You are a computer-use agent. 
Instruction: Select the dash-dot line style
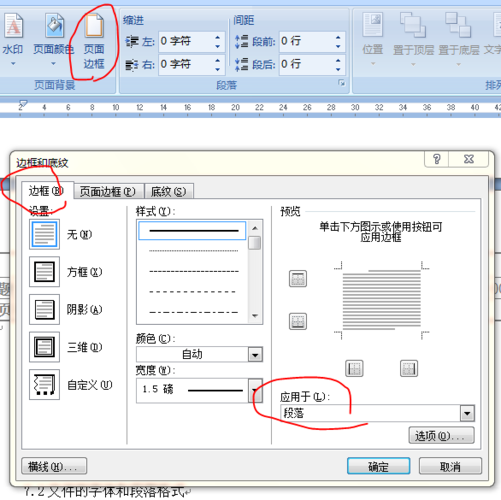click(193, 312)
